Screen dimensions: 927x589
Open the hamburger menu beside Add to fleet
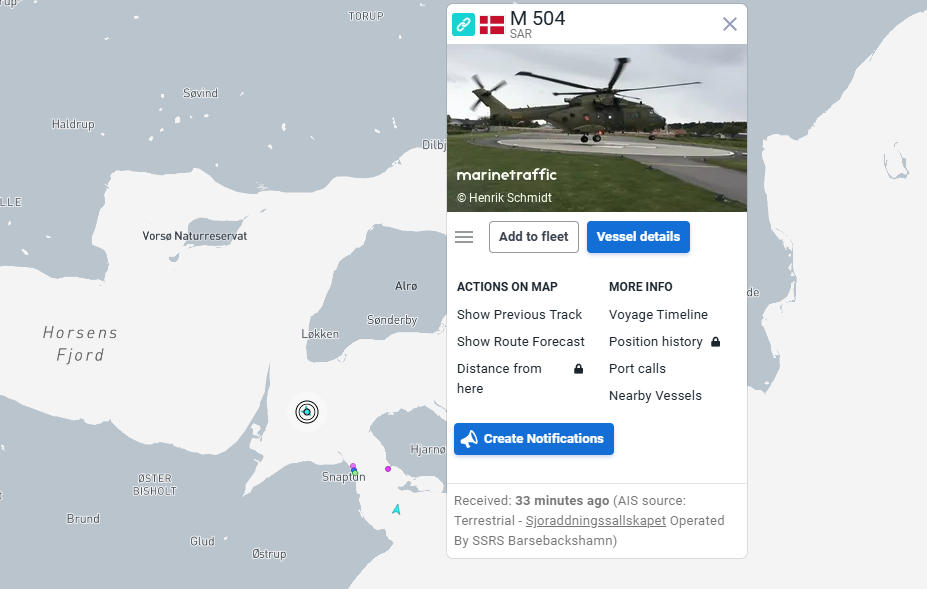pyautogui.click(x=464, y=237)
